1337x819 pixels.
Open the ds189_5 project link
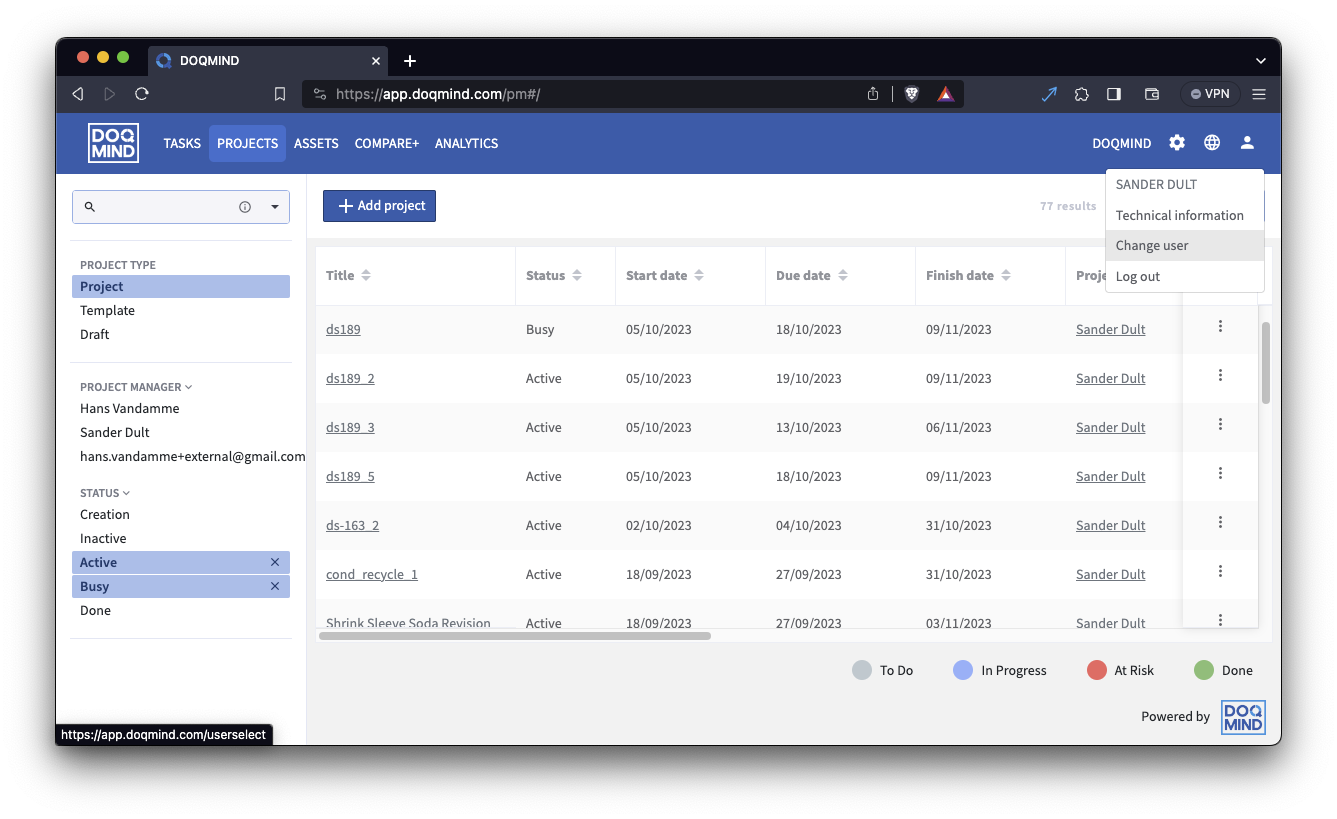click(350, 476)
